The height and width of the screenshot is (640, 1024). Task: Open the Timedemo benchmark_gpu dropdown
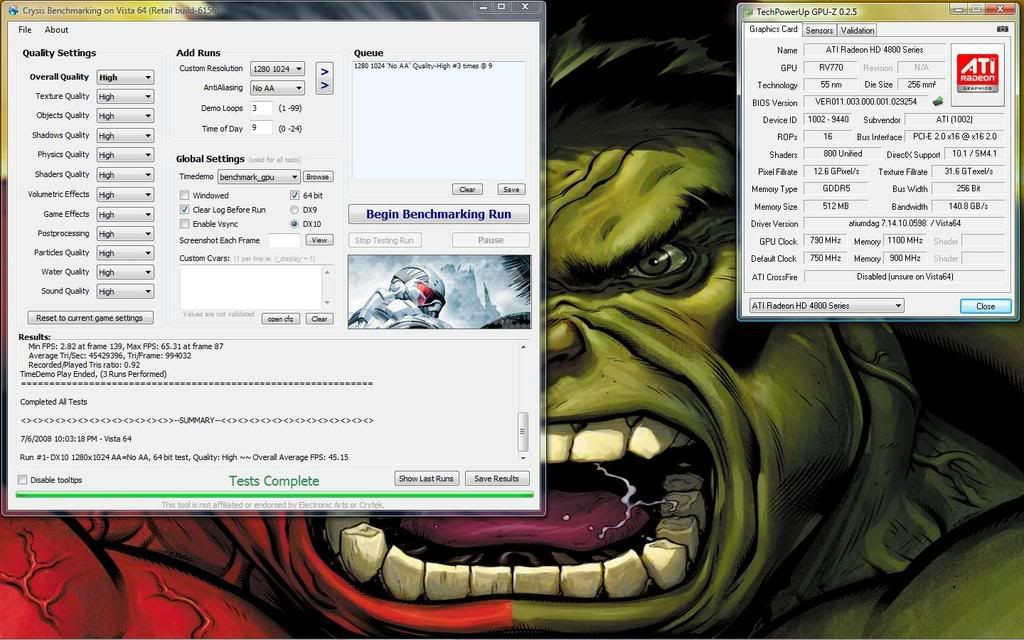point(259,177)
